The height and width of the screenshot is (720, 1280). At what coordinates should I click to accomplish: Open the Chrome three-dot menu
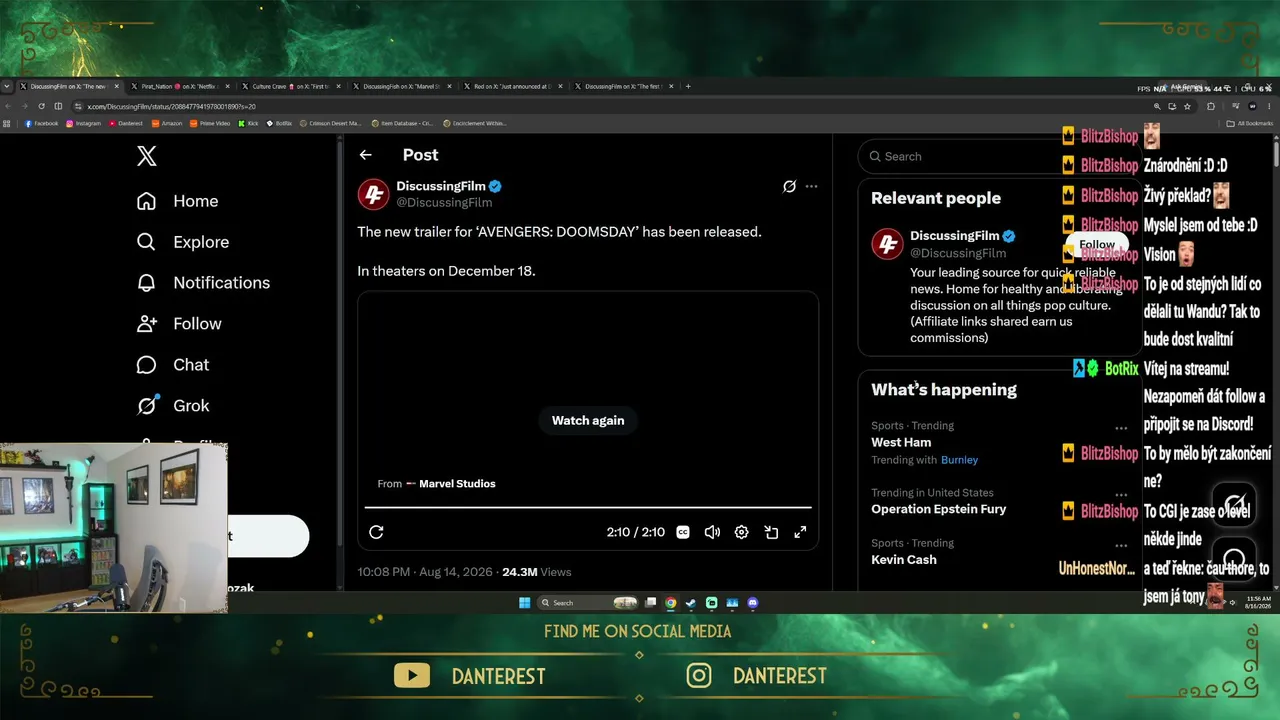pos(1270,106)
